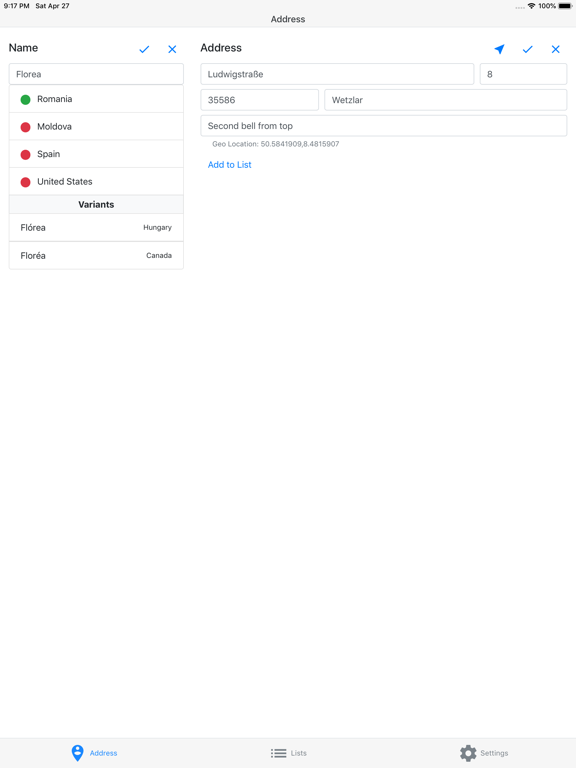Tap the red dot beside Moldova

25,127
